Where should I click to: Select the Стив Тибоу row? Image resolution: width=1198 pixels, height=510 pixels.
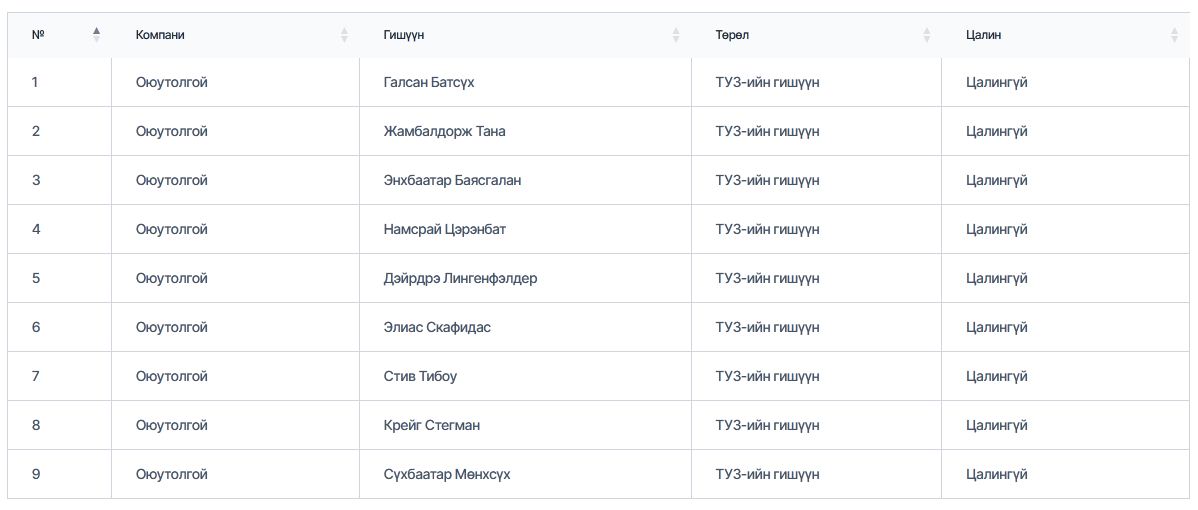420,376
